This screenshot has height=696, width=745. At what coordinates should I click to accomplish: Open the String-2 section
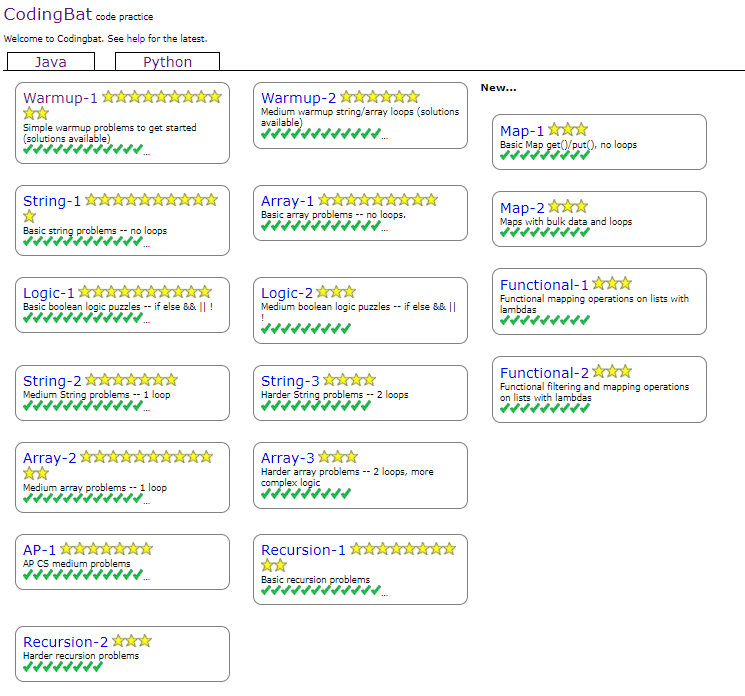pos(52,381)
